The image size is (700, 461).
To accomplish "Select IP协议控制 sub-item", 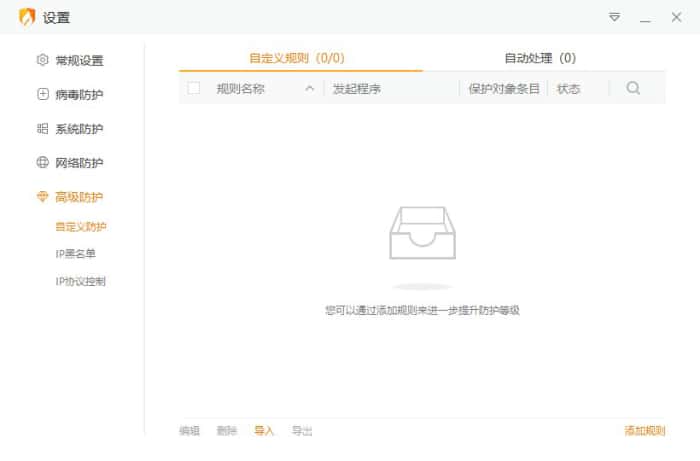I will coord(80,281).
